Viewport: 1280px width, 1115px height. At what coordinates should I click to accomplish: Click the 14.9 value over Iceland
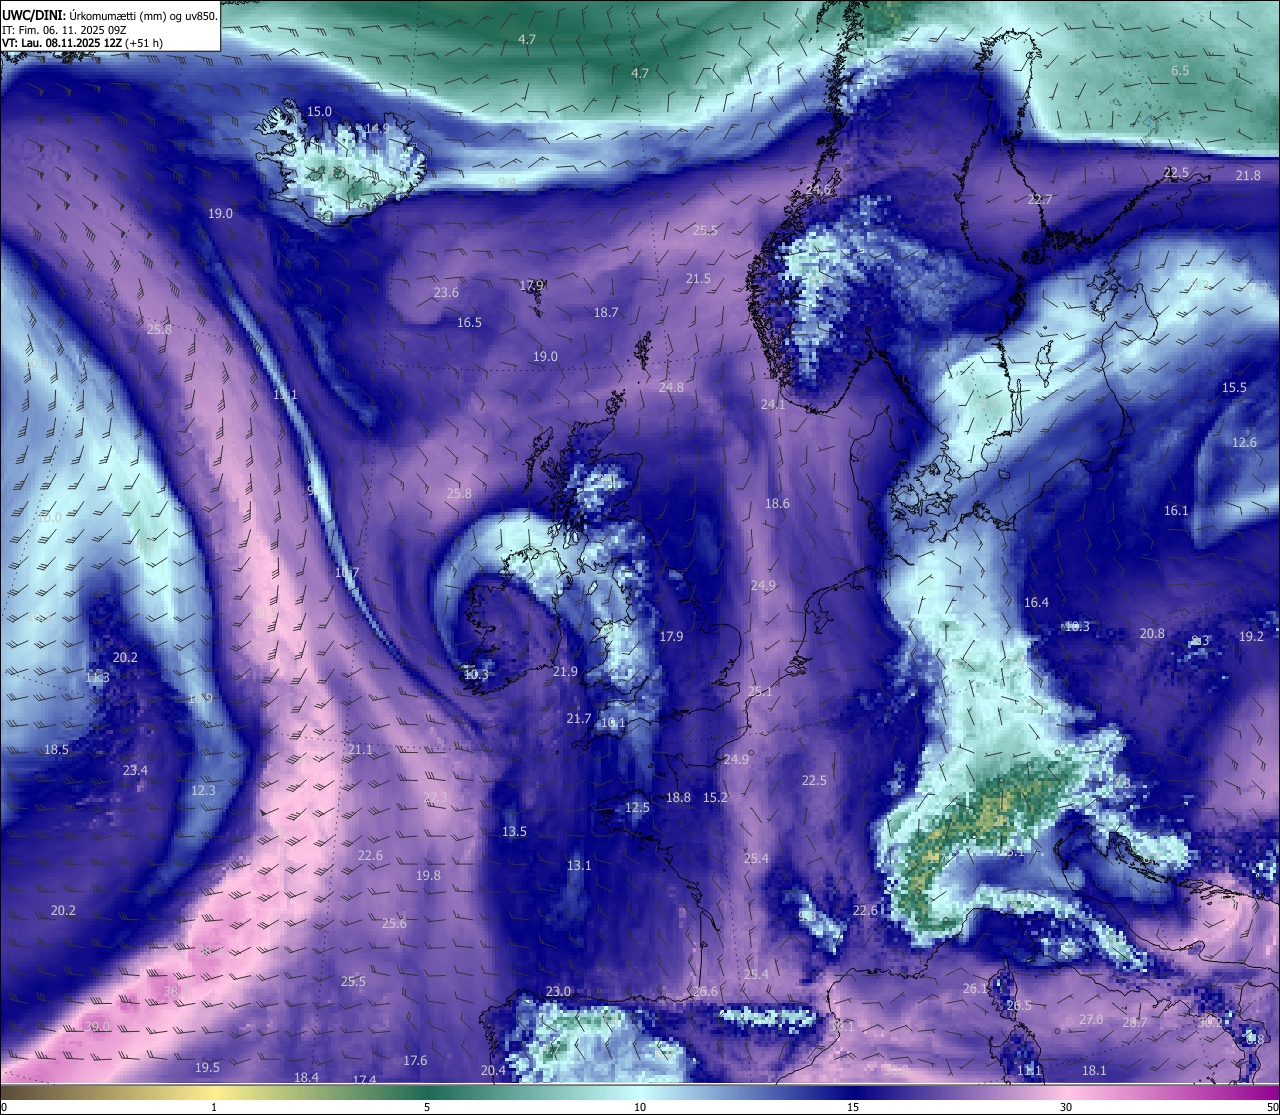pos(377,129)
